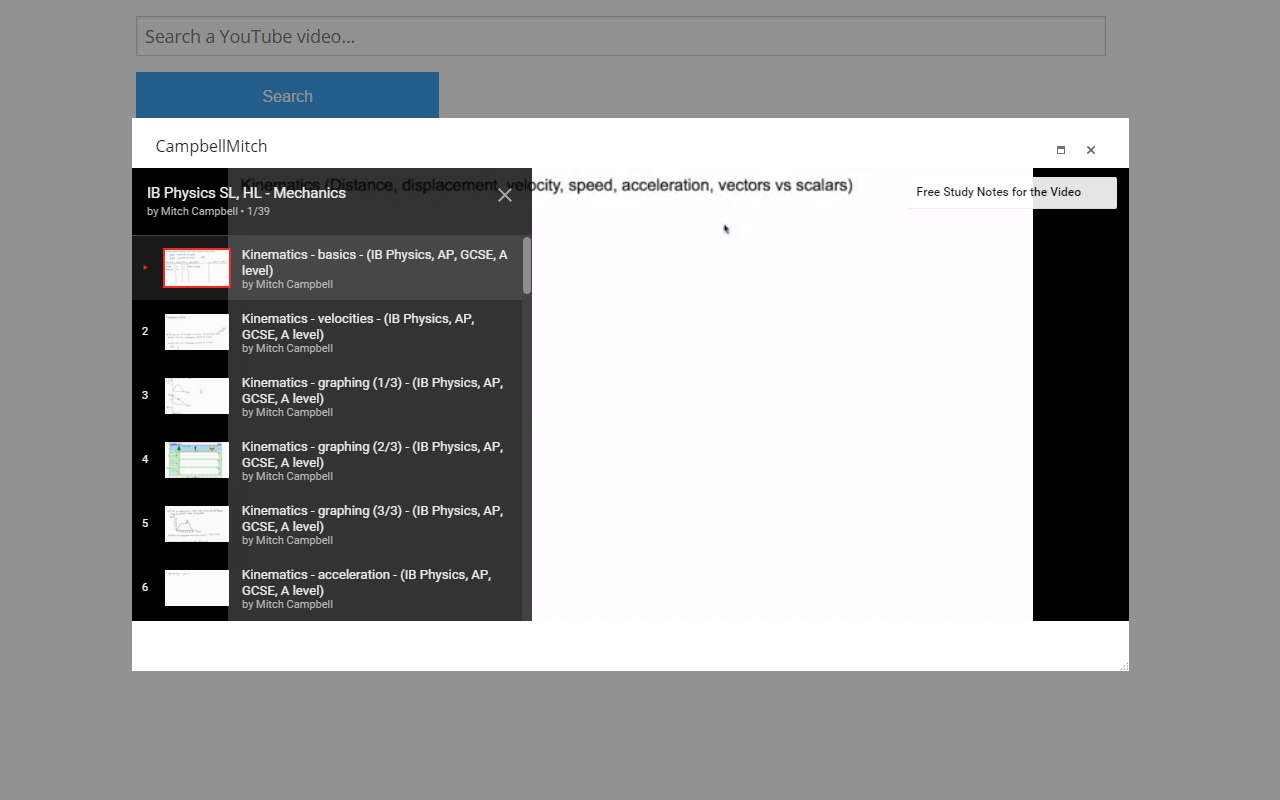The height and width of the screenshot is (800, 1280).
Task: Click the video player area to pause playback
Action: 780,420
